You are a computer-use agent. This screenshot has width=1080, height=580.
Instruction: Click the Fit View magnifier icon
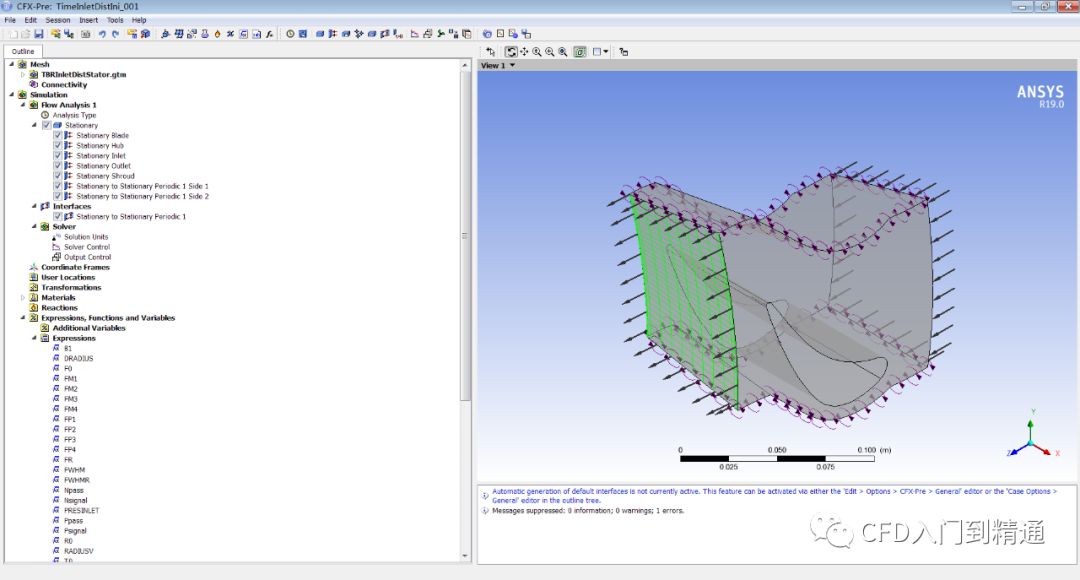pyautogui.click(x=563, y=52)
